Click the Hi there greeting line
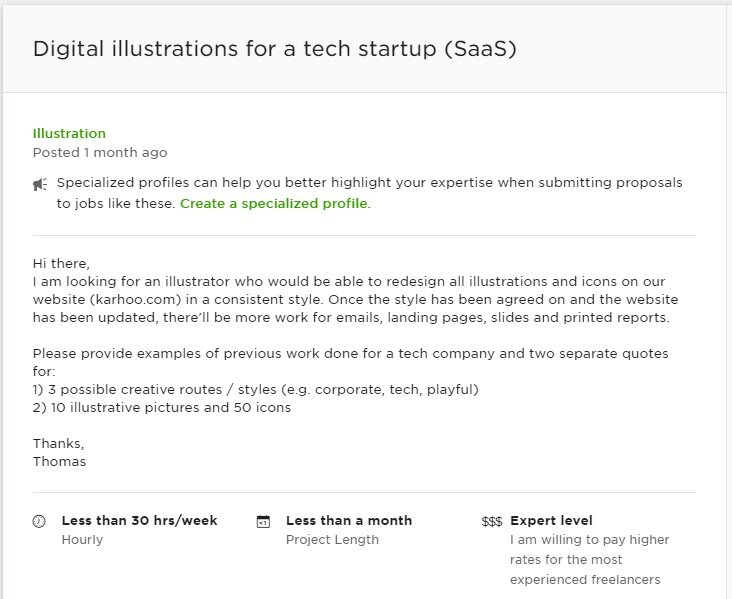732x599 pixels. [x=61, y=263]
